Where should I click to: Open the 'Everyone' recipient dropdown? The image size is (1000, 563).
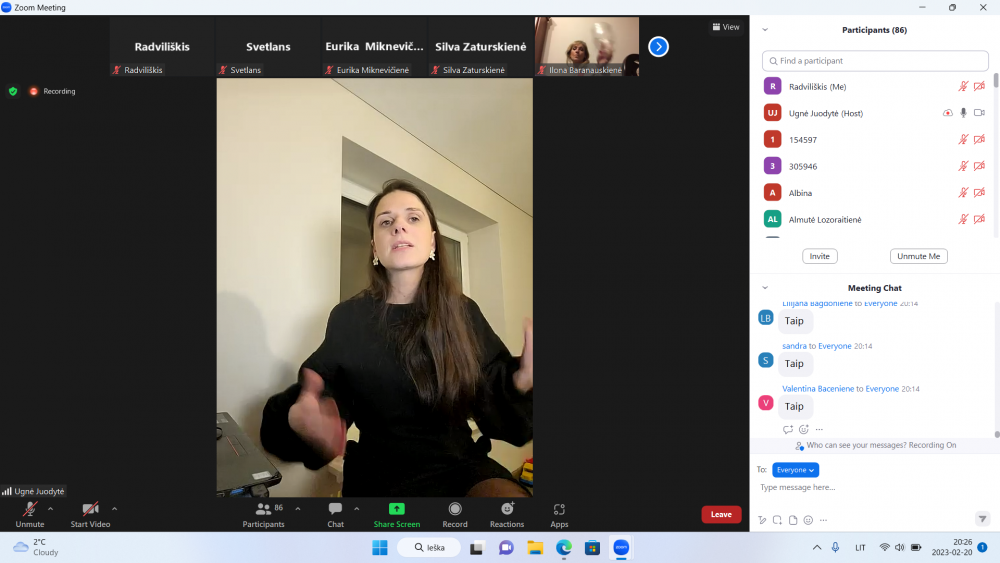795,470
